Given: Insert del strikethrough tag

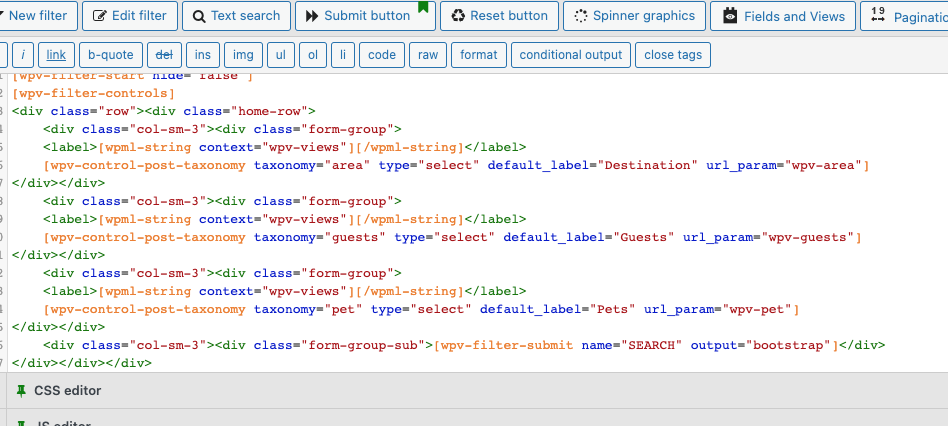Looking at the screenshot, I should 164,55.
